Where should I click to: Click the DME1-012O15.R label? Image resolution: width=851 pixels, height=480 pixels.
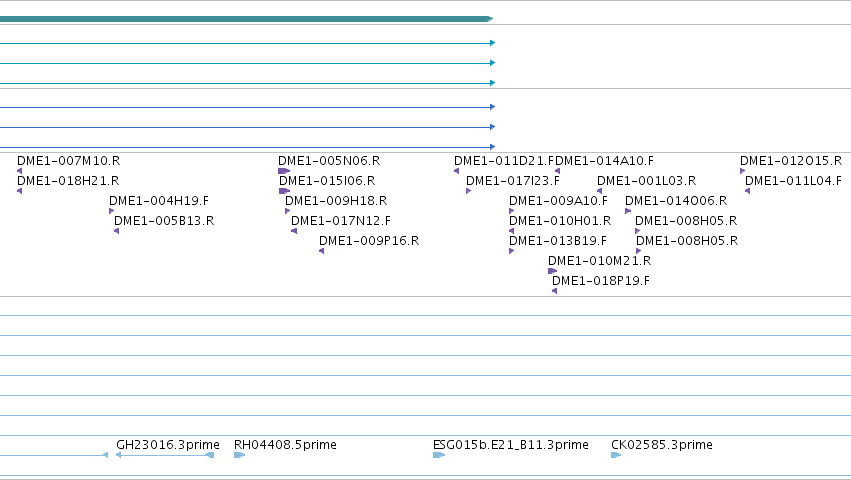pos(791,161)
